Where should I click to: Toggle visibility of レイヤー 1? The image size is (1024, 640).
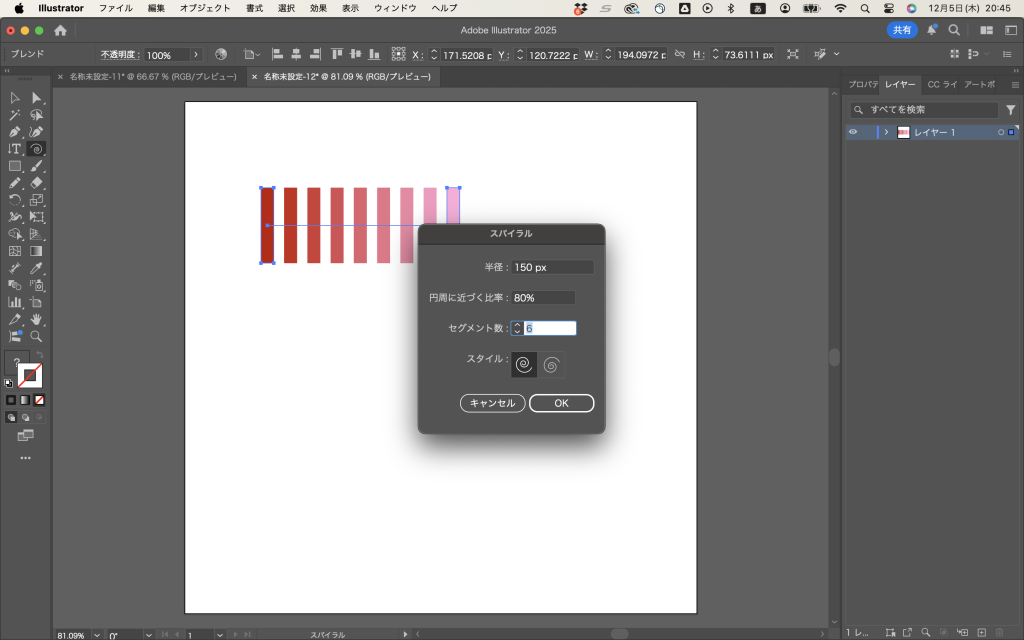tap(853, 132)
